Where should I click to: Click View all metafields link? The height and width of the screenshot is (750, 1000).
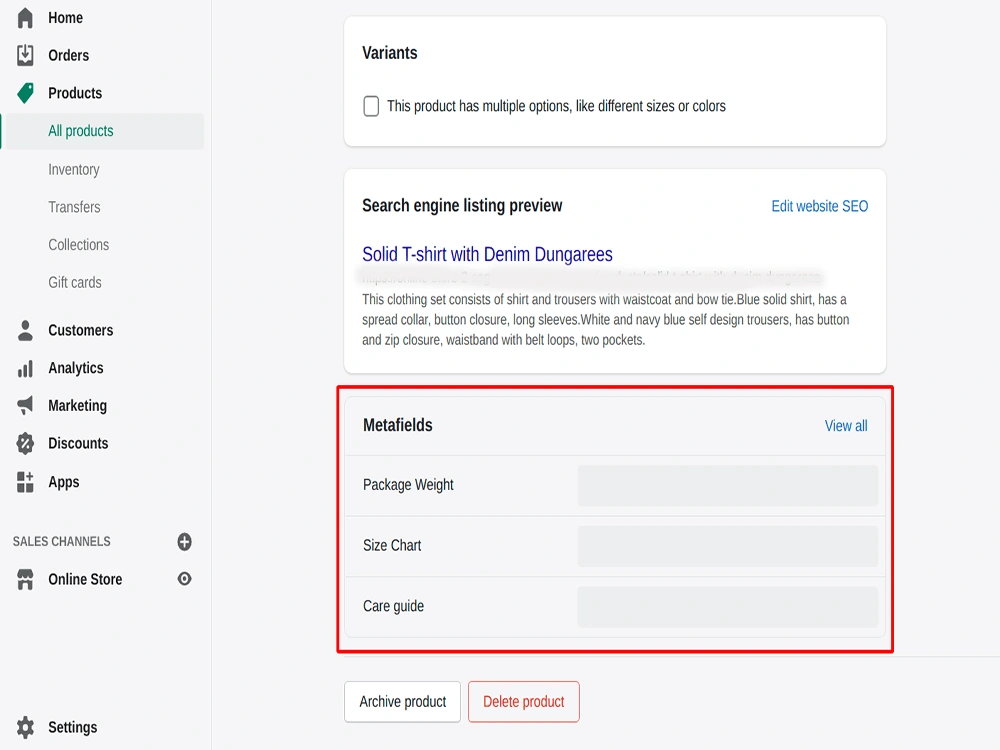(x=846, y=426)
